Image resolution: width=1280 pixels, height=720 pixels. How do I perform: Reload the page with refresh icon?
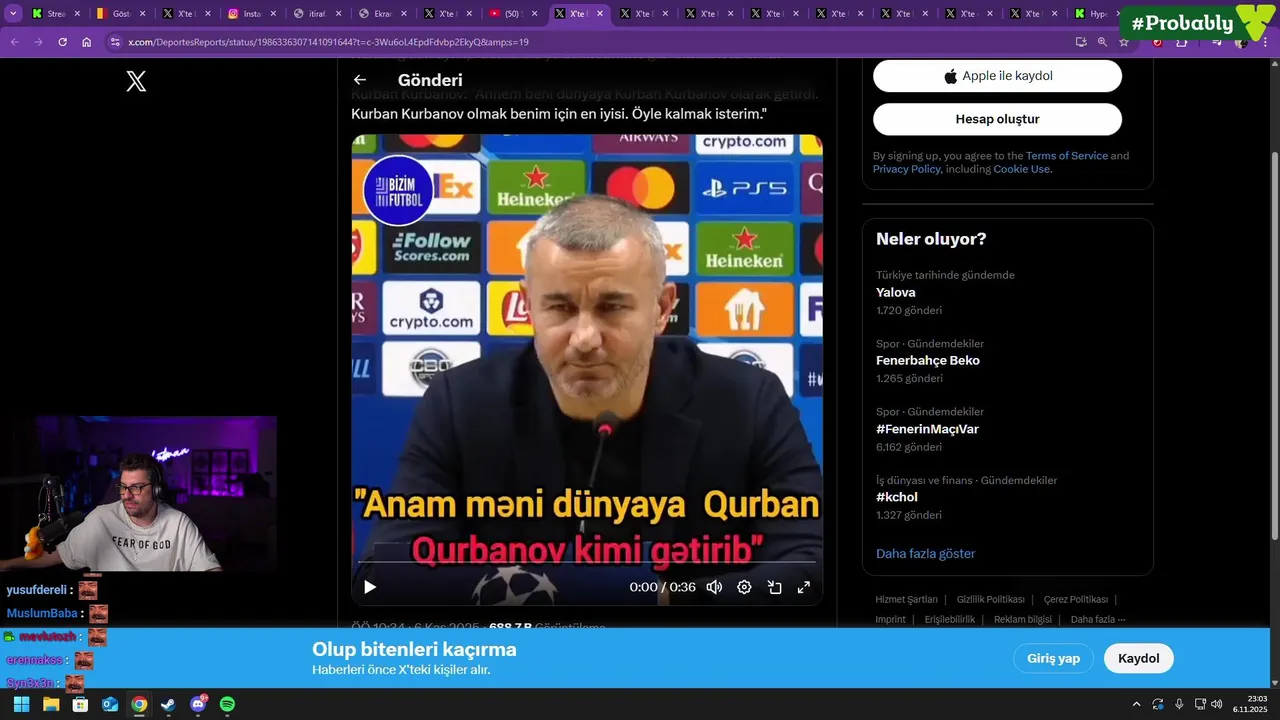coord(62,42)
